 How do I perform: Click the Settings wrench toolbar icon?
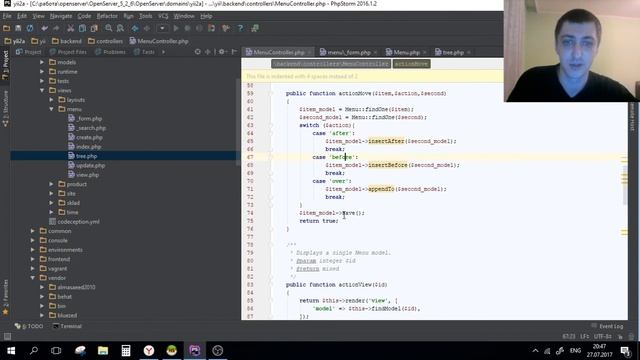click(x=225, y=28)
